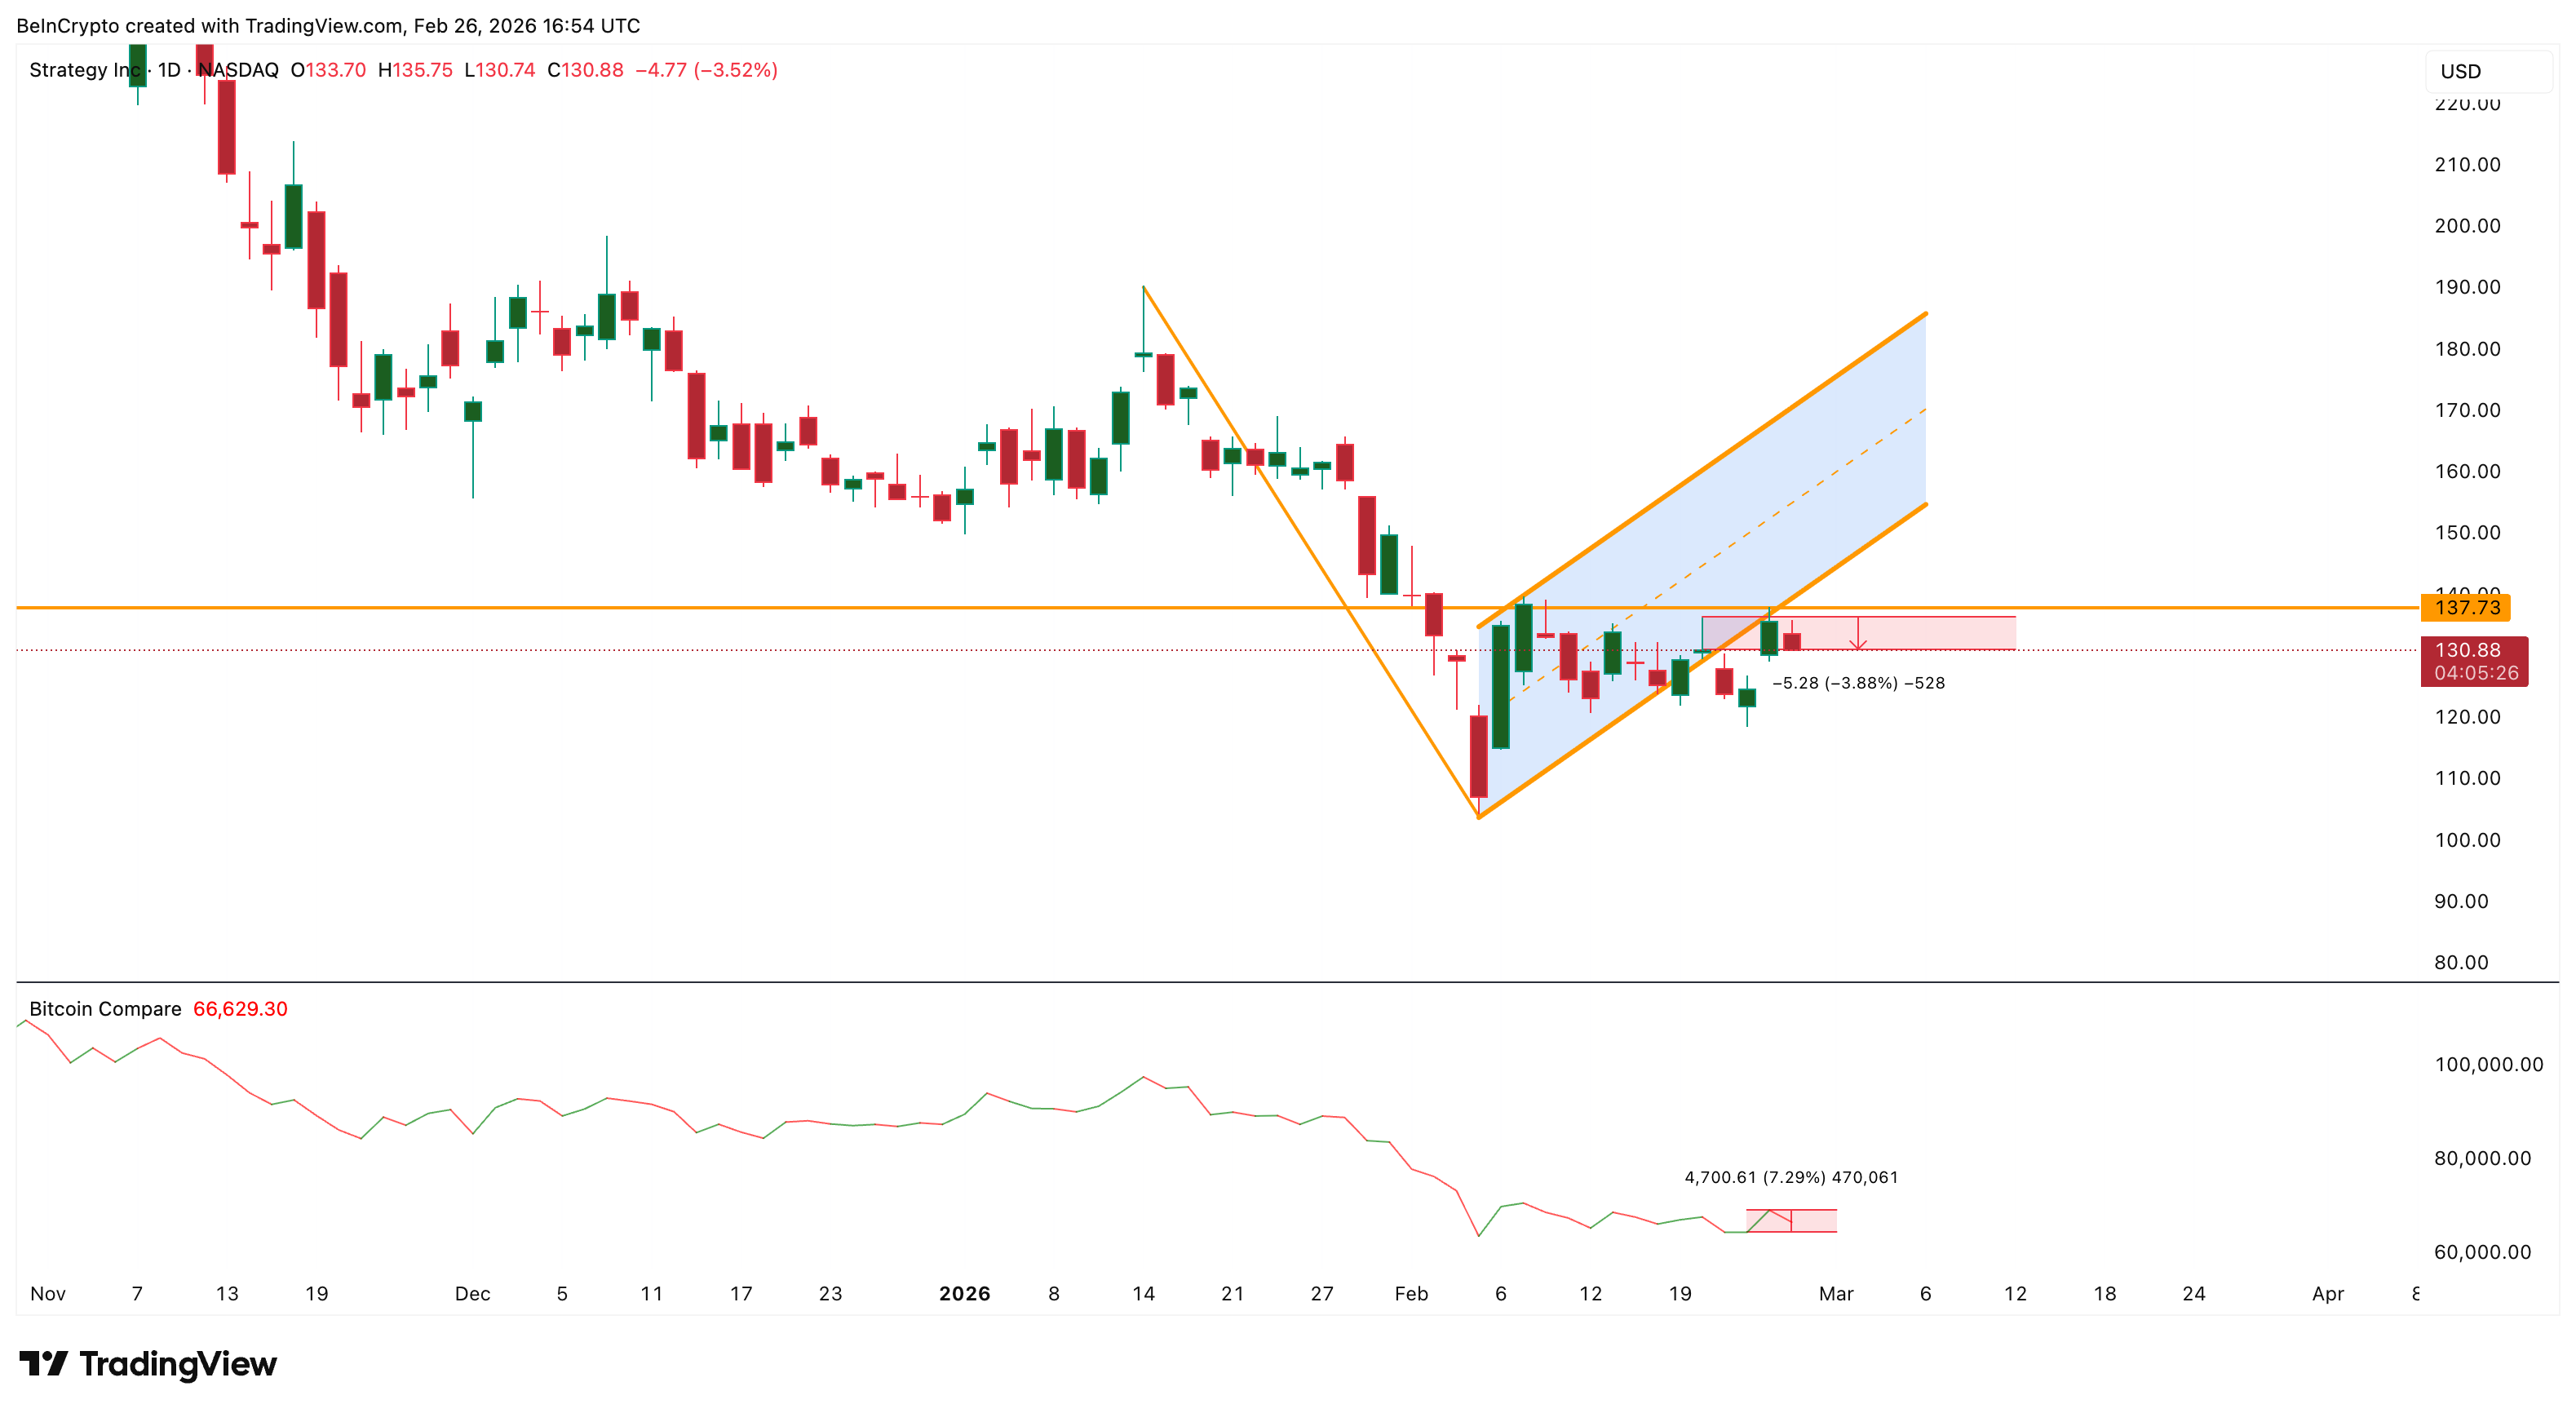Click the Dec label on time axis

point(472,1293)
